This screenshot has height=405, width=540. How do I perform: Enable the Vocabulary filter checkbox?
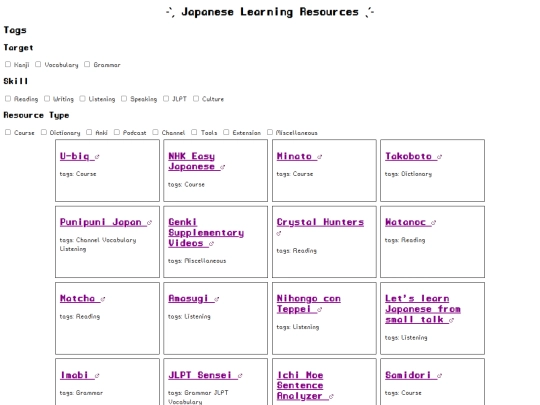tap(38, 64)
